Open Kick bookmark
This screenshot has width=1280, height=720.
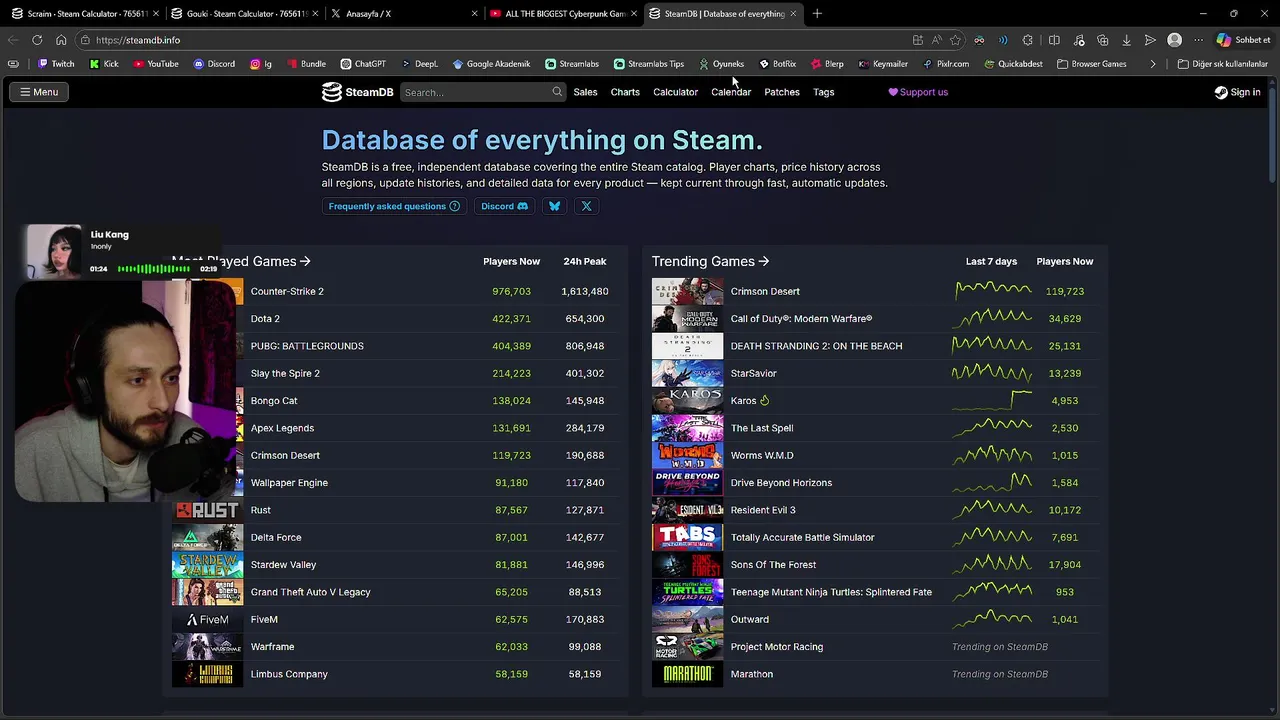(104, 64)
